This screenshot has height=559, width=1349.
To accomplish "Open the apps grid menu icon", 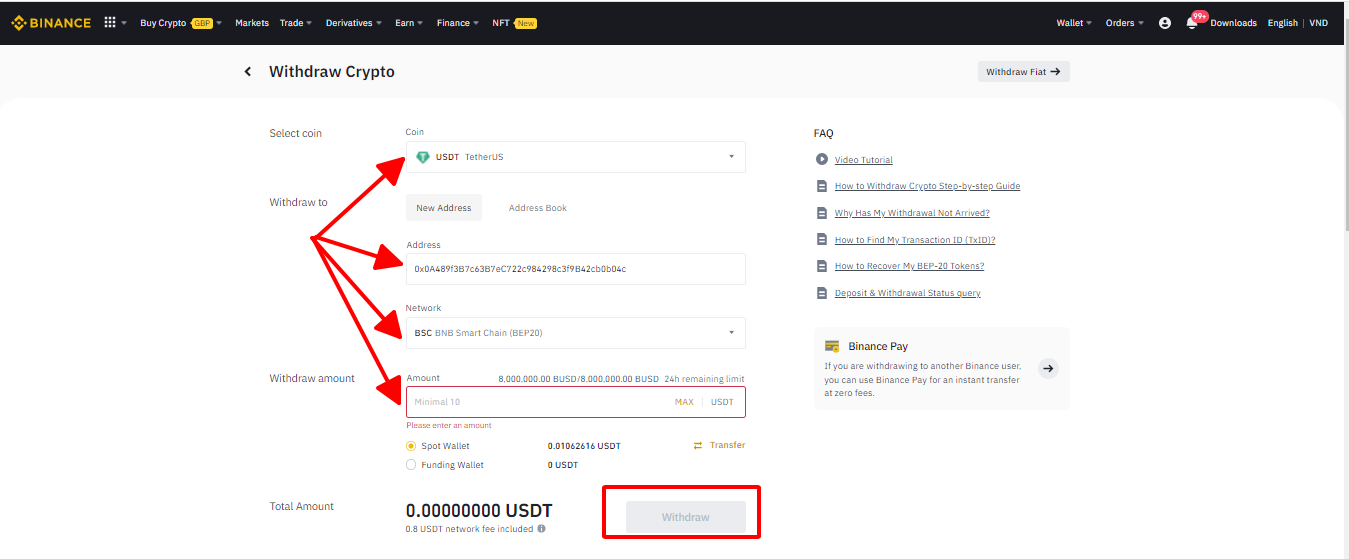I will coord(110,22).
